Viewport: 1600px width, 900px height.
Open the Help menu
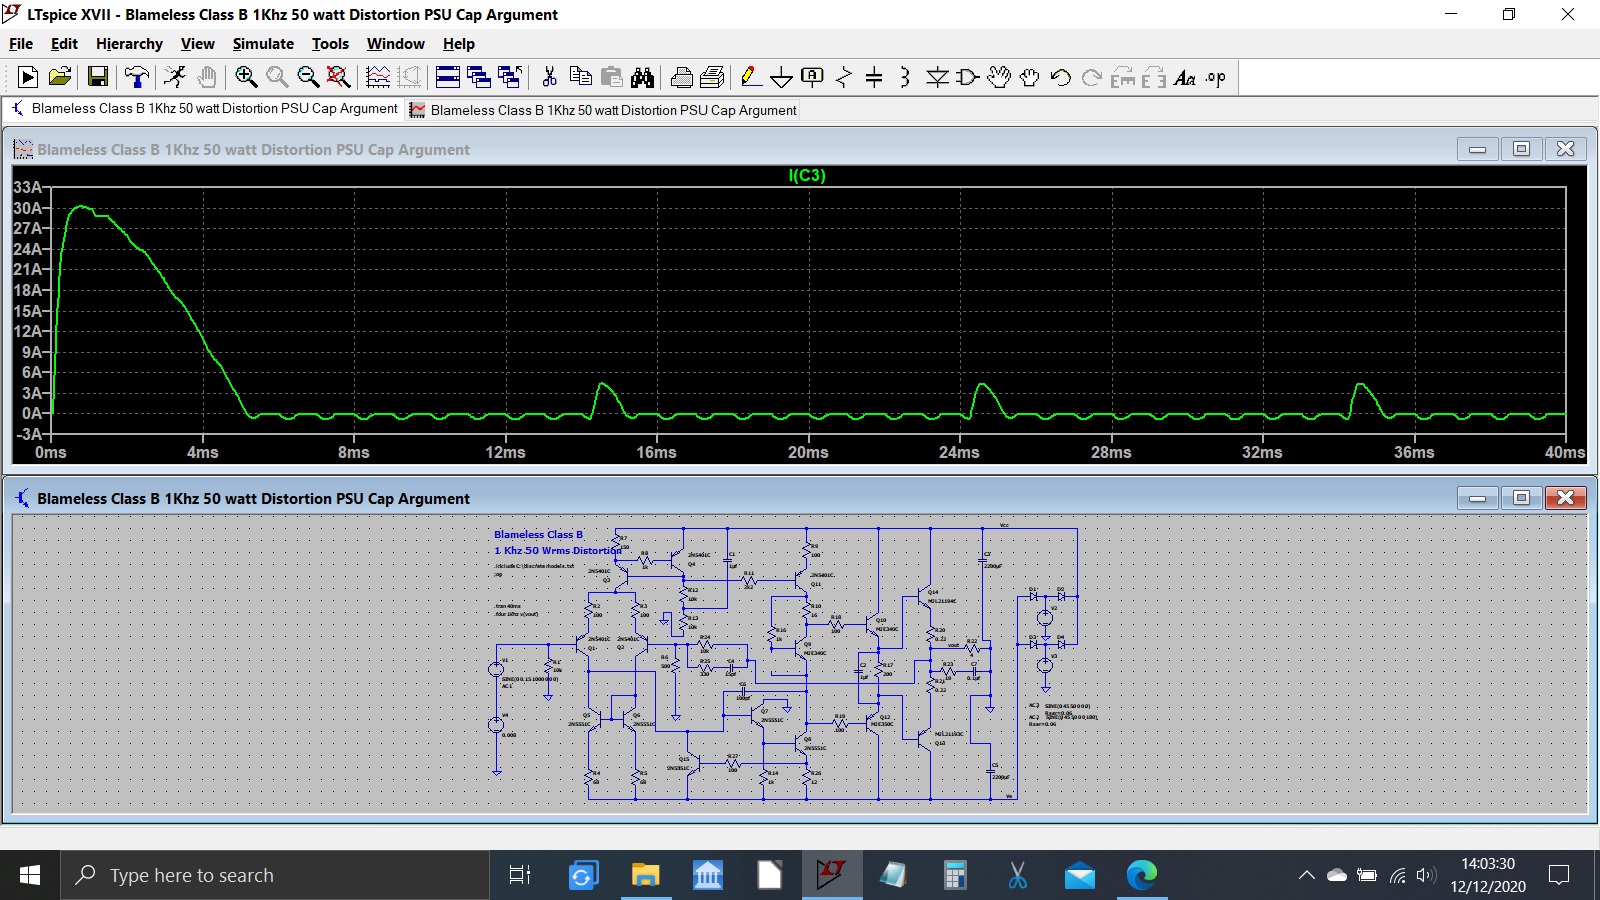pos(459,44)
